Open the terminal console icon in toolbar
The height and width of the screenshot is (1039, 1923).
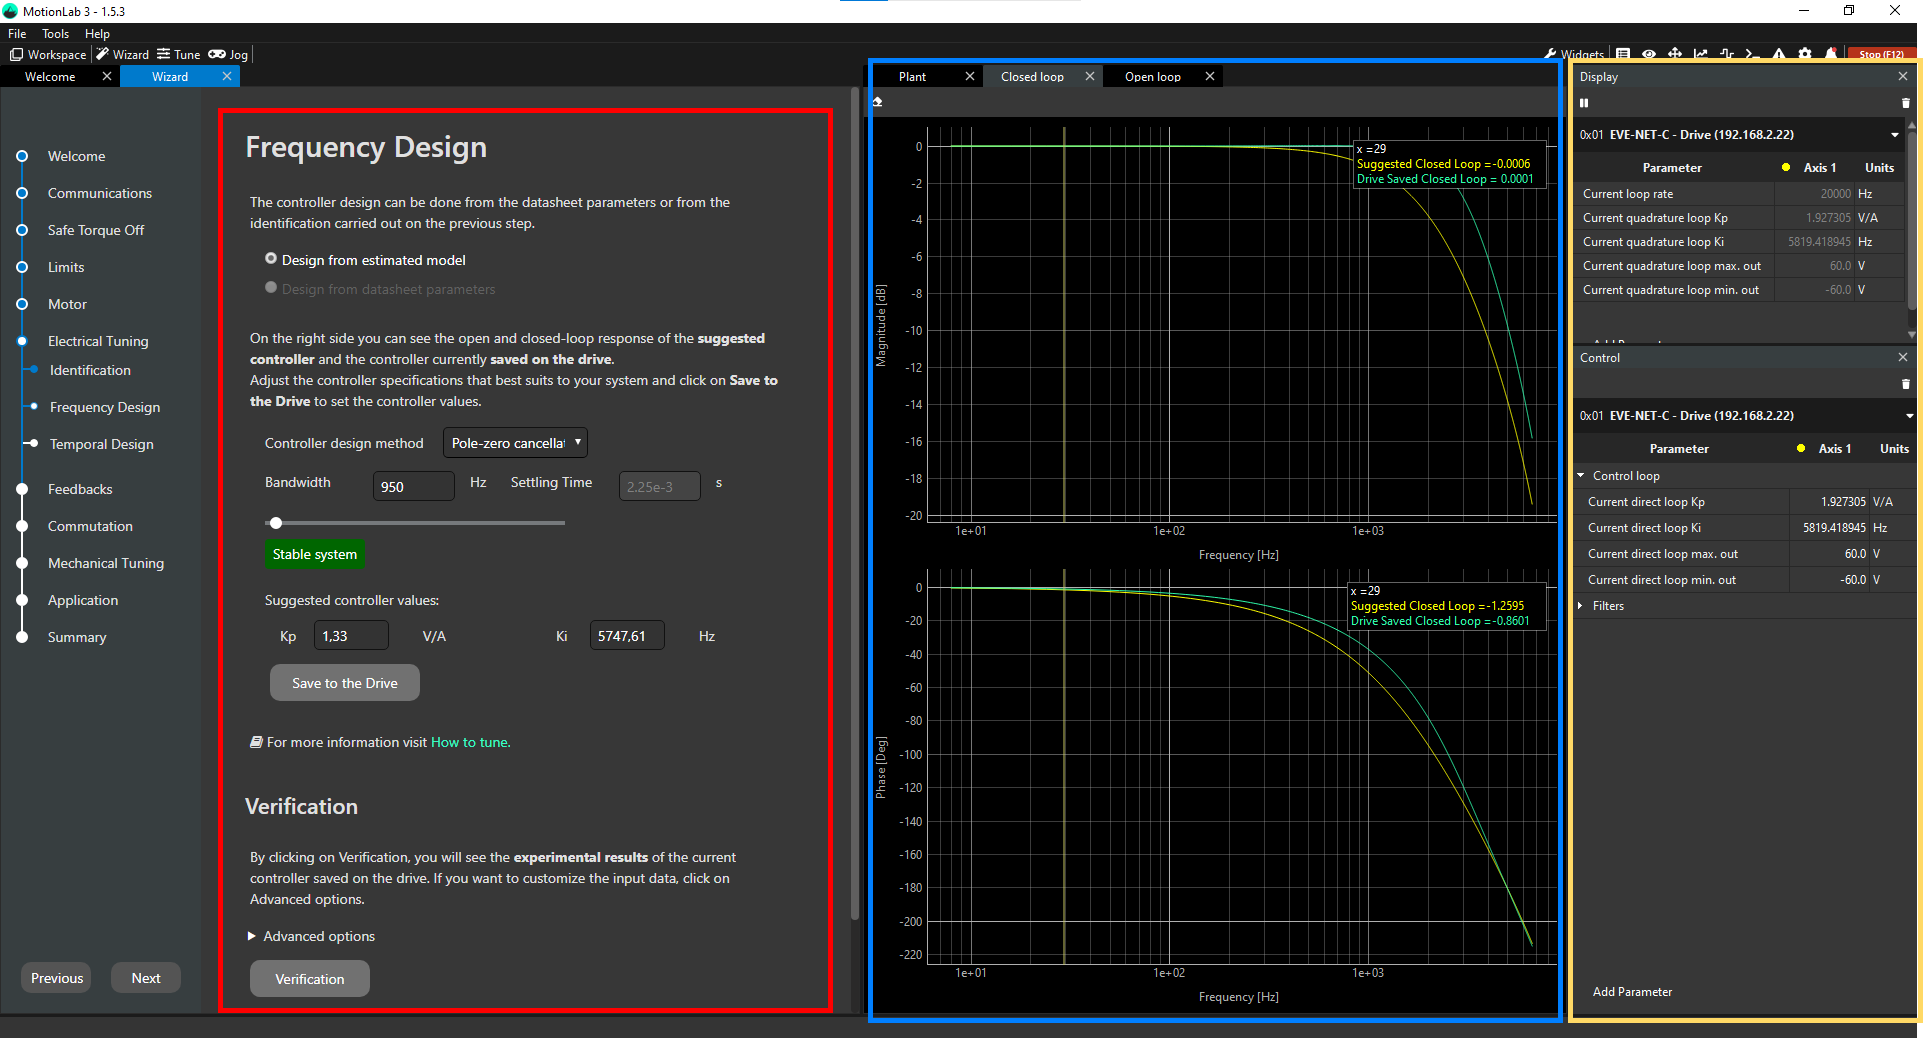tap(1752, 54)
